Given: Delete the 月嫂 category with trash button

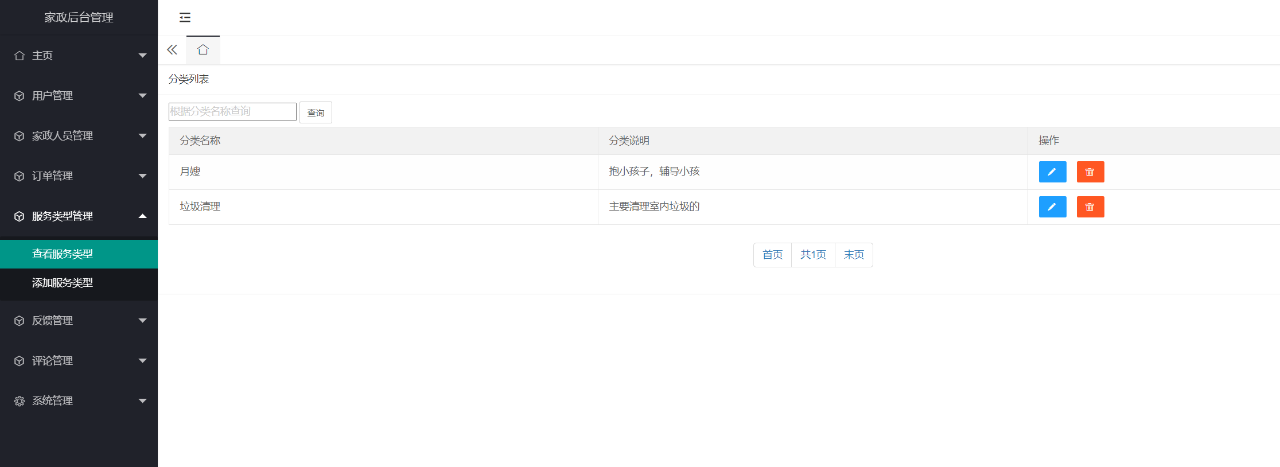Looking at the screenshot, I should point(1090,172).
